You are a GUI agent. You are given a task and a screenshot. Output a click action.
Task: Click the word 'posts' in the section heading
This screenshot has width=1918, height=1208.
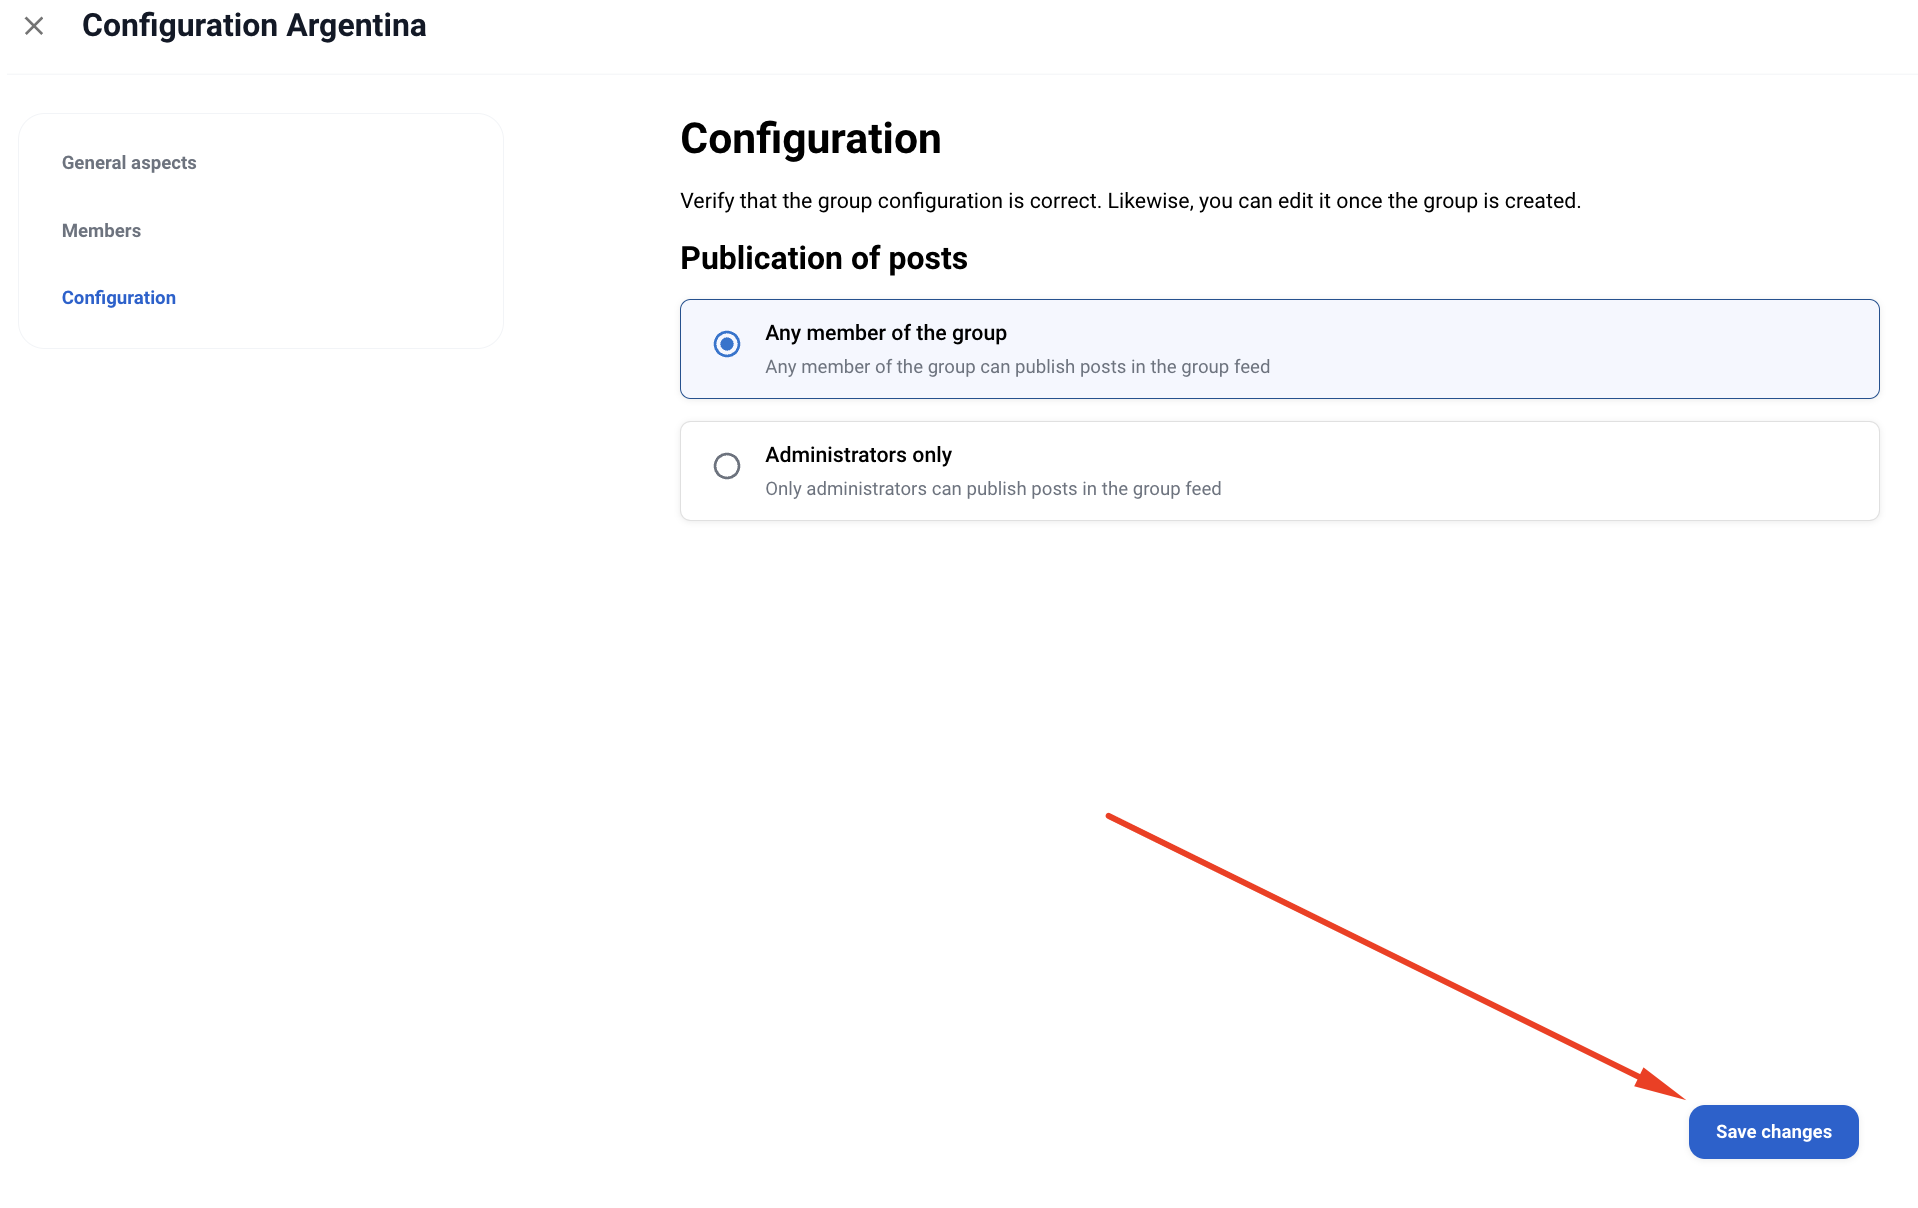point(927,258)
